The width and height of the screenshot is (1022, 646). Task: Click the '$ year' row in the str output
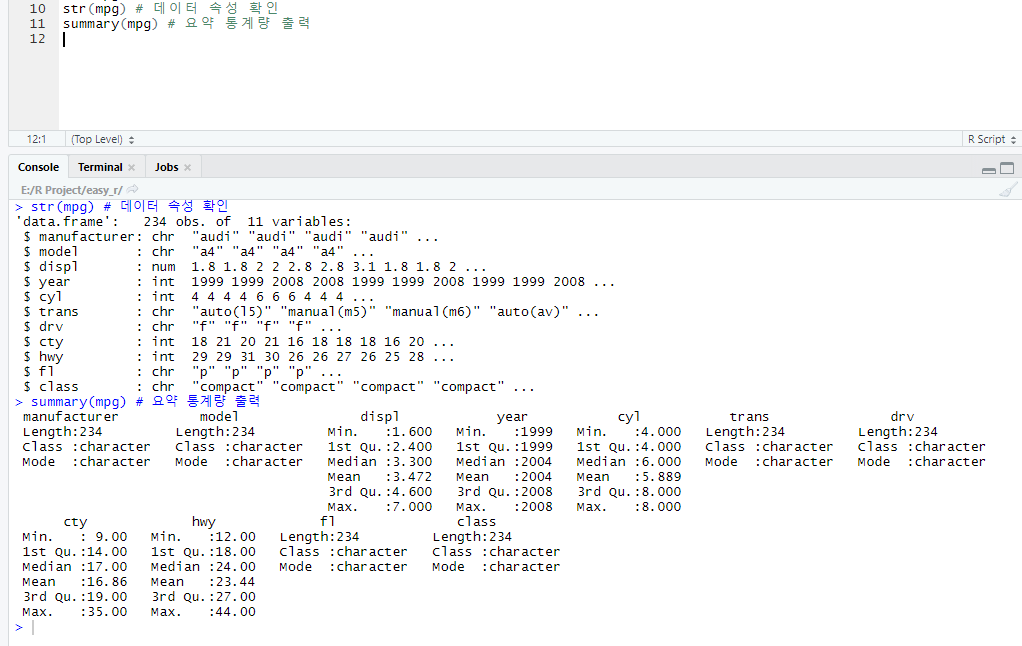point(319,282)
